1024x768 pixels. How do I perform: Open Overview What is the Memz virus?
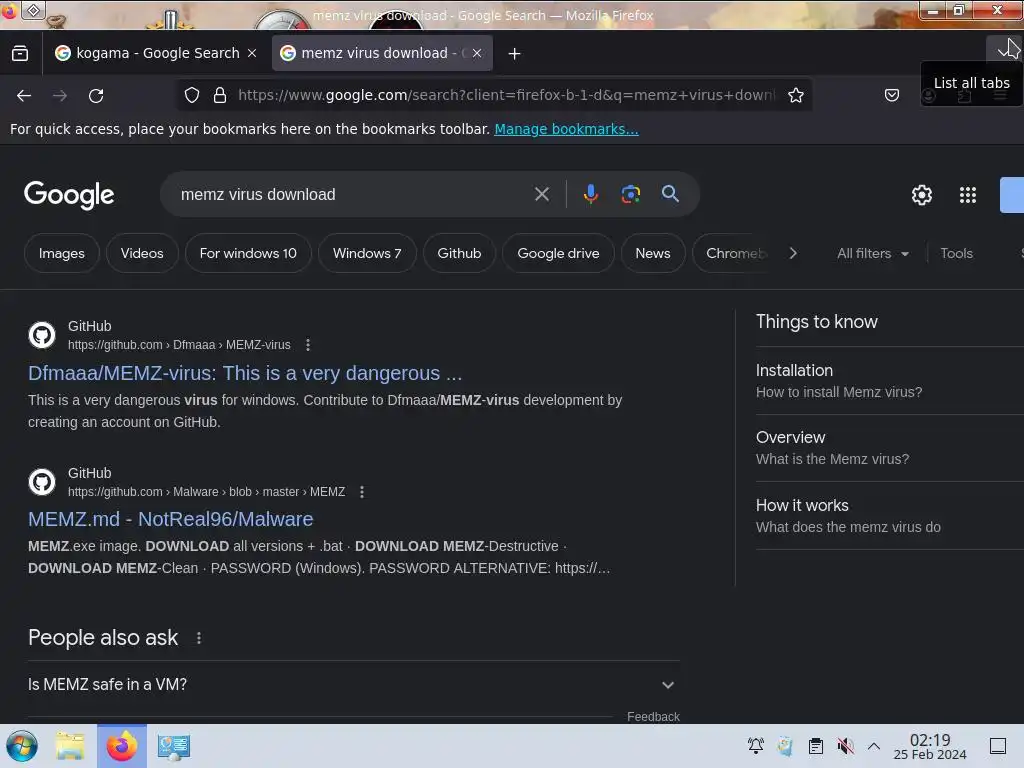tap(889, 448)
